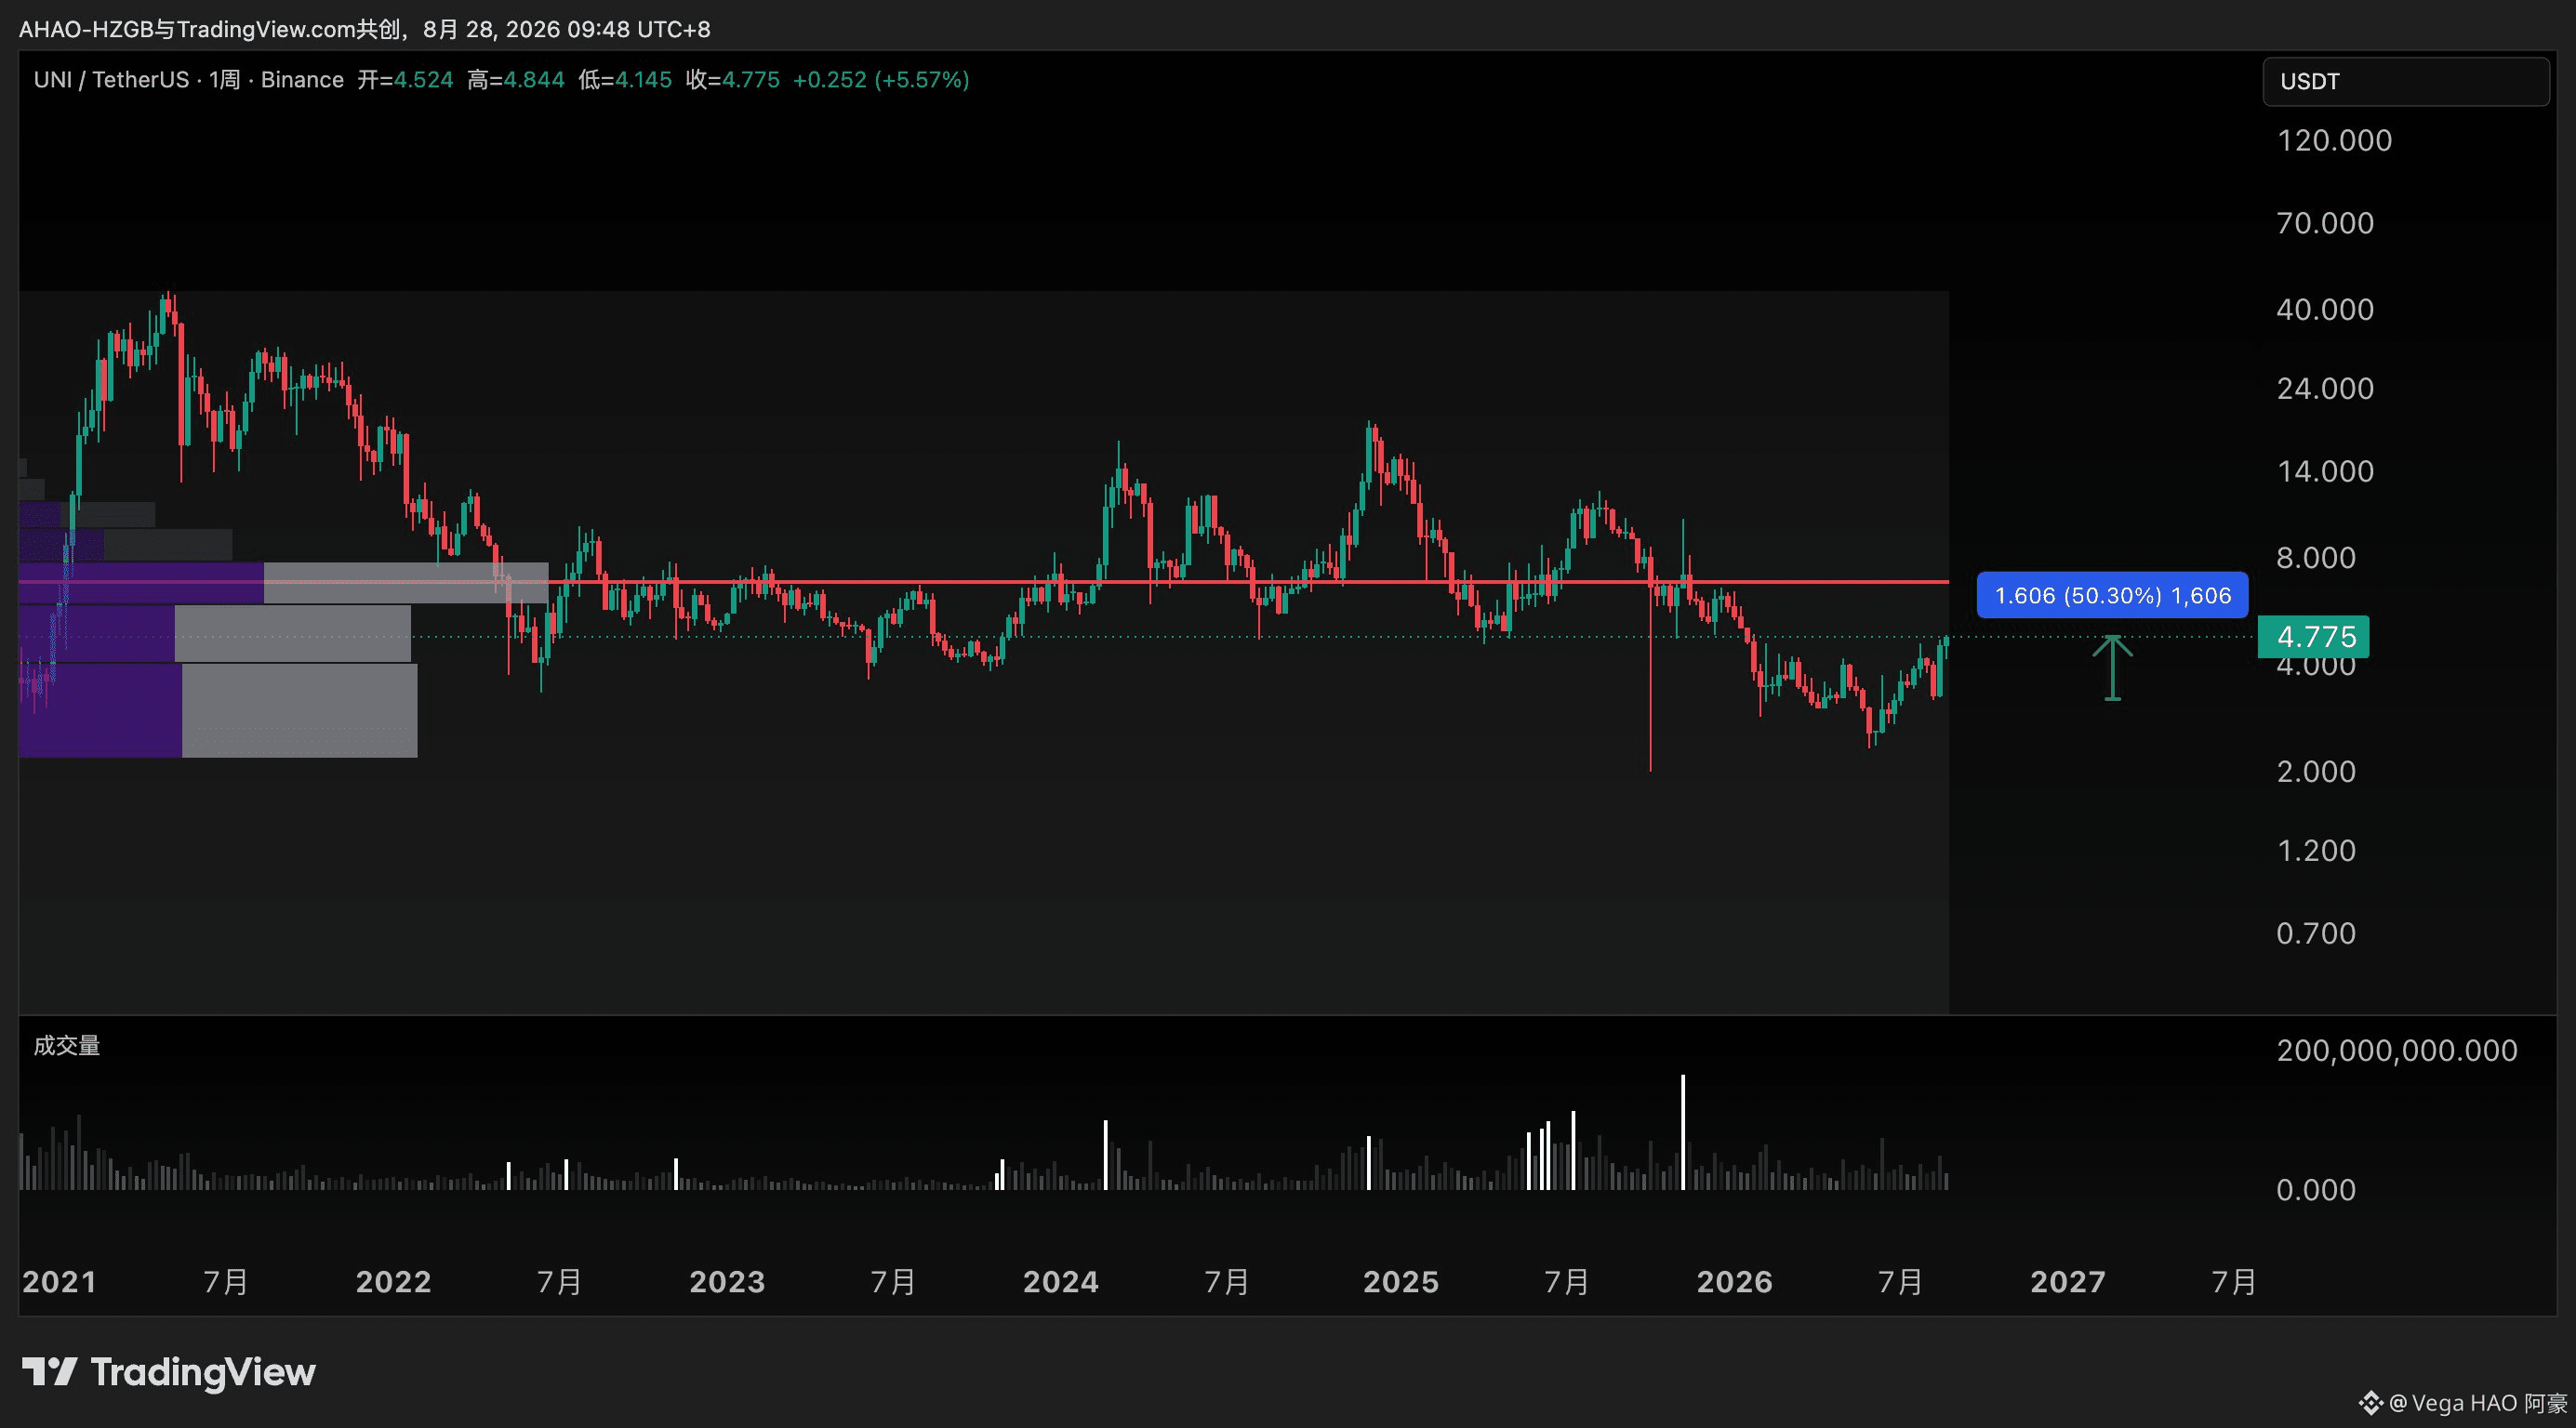
Task: Click the 0.700 price axis label
Action: click(x=2316, y=933)
